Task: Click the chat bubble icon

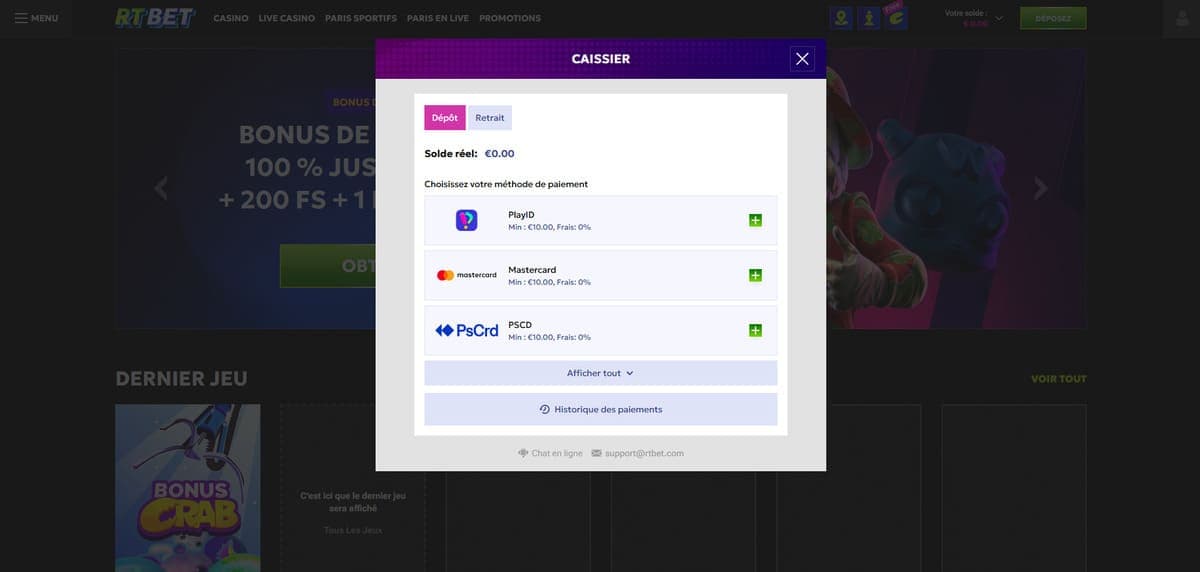Action: (523, 453)
